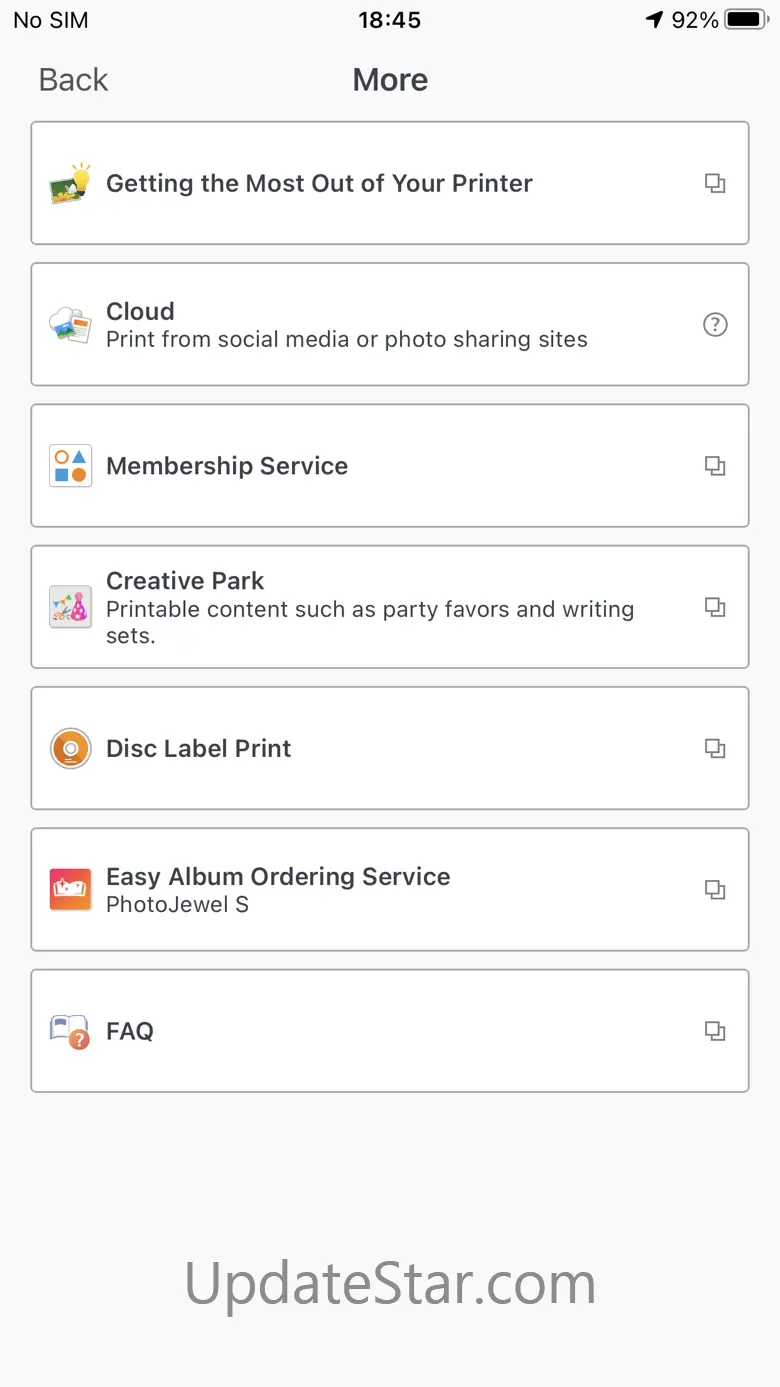Screen dimensions: 780x1387
Task: Click the Membership Service shapes icon
Action: point(71,466)
